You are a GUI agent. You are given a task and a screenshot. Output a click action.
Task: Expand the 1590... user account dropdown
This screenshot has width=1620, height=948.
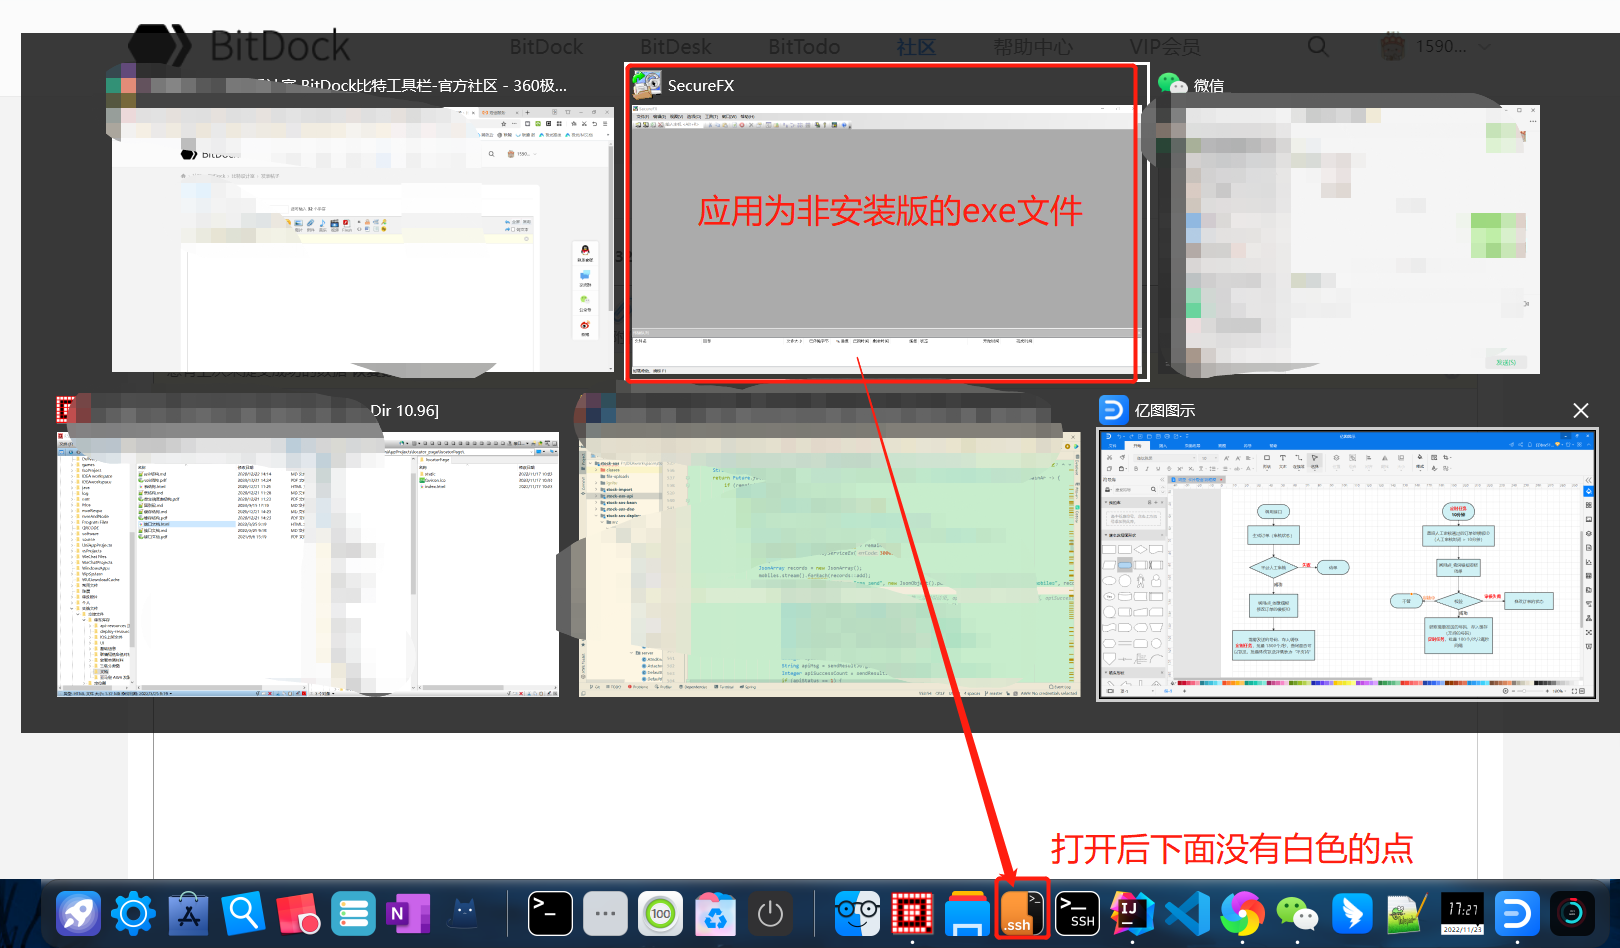coord(1435,46)
